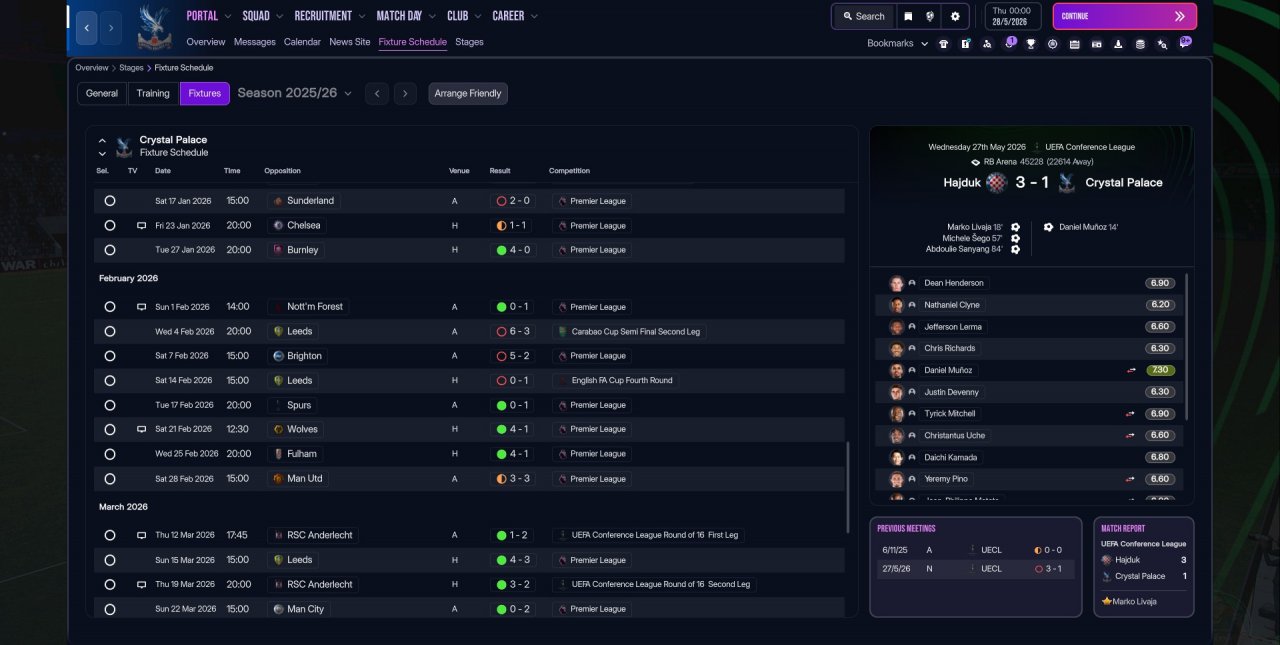Open the RECRUITMENT dropdown menu
The height and width of the screenshot is (645, 1280).
coord(330,16)
